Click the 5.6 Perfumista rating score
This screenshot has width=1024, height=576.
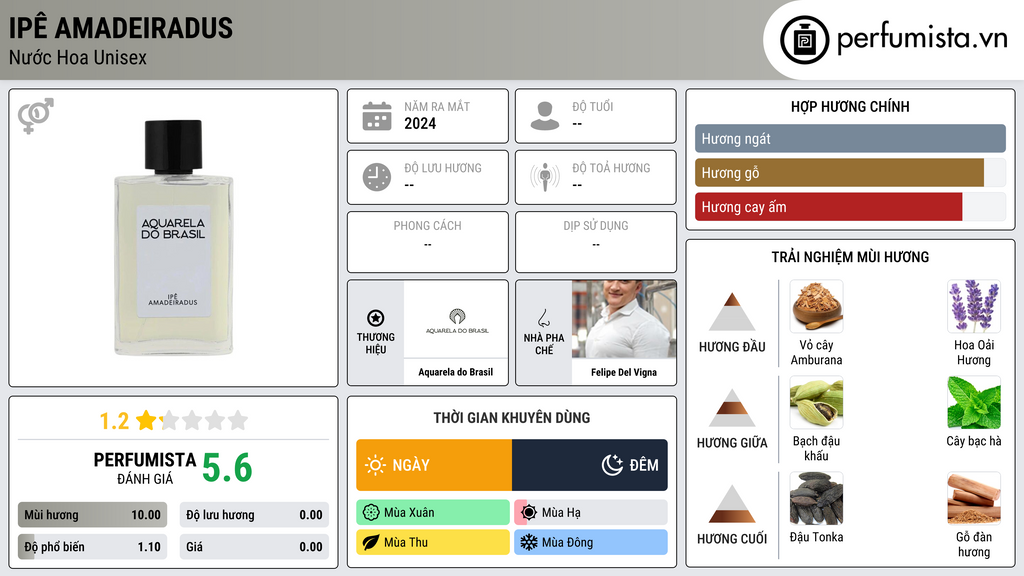[227, 468]
